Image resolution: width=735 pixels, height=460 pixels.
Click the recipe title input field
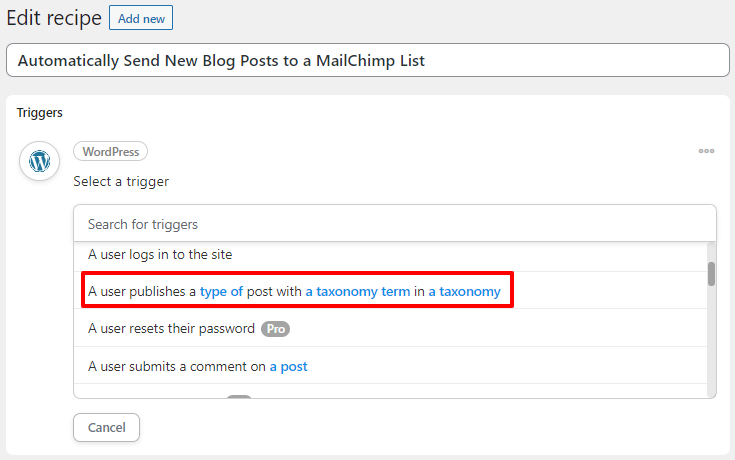pyautogui.click(x=368, y=60)
